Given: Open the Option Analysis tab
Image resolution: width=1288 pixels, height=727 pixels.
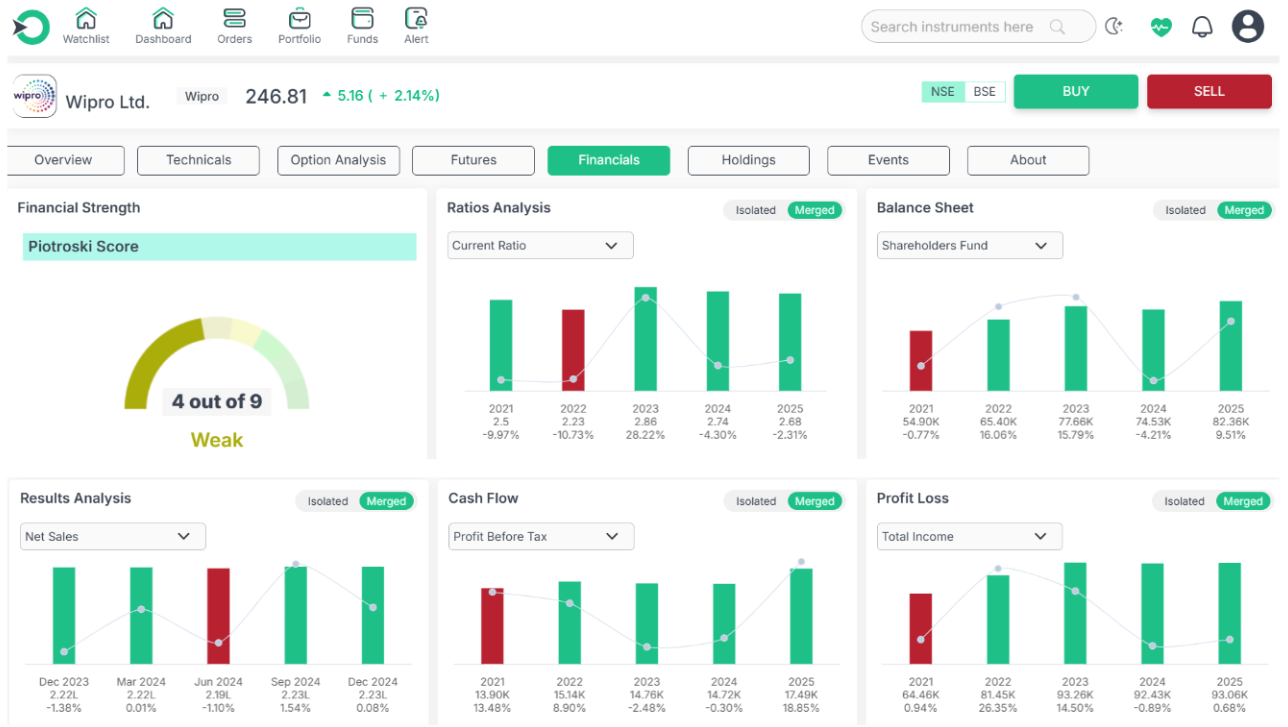Looking at the screenshot, I should click(x=338, y=160).
